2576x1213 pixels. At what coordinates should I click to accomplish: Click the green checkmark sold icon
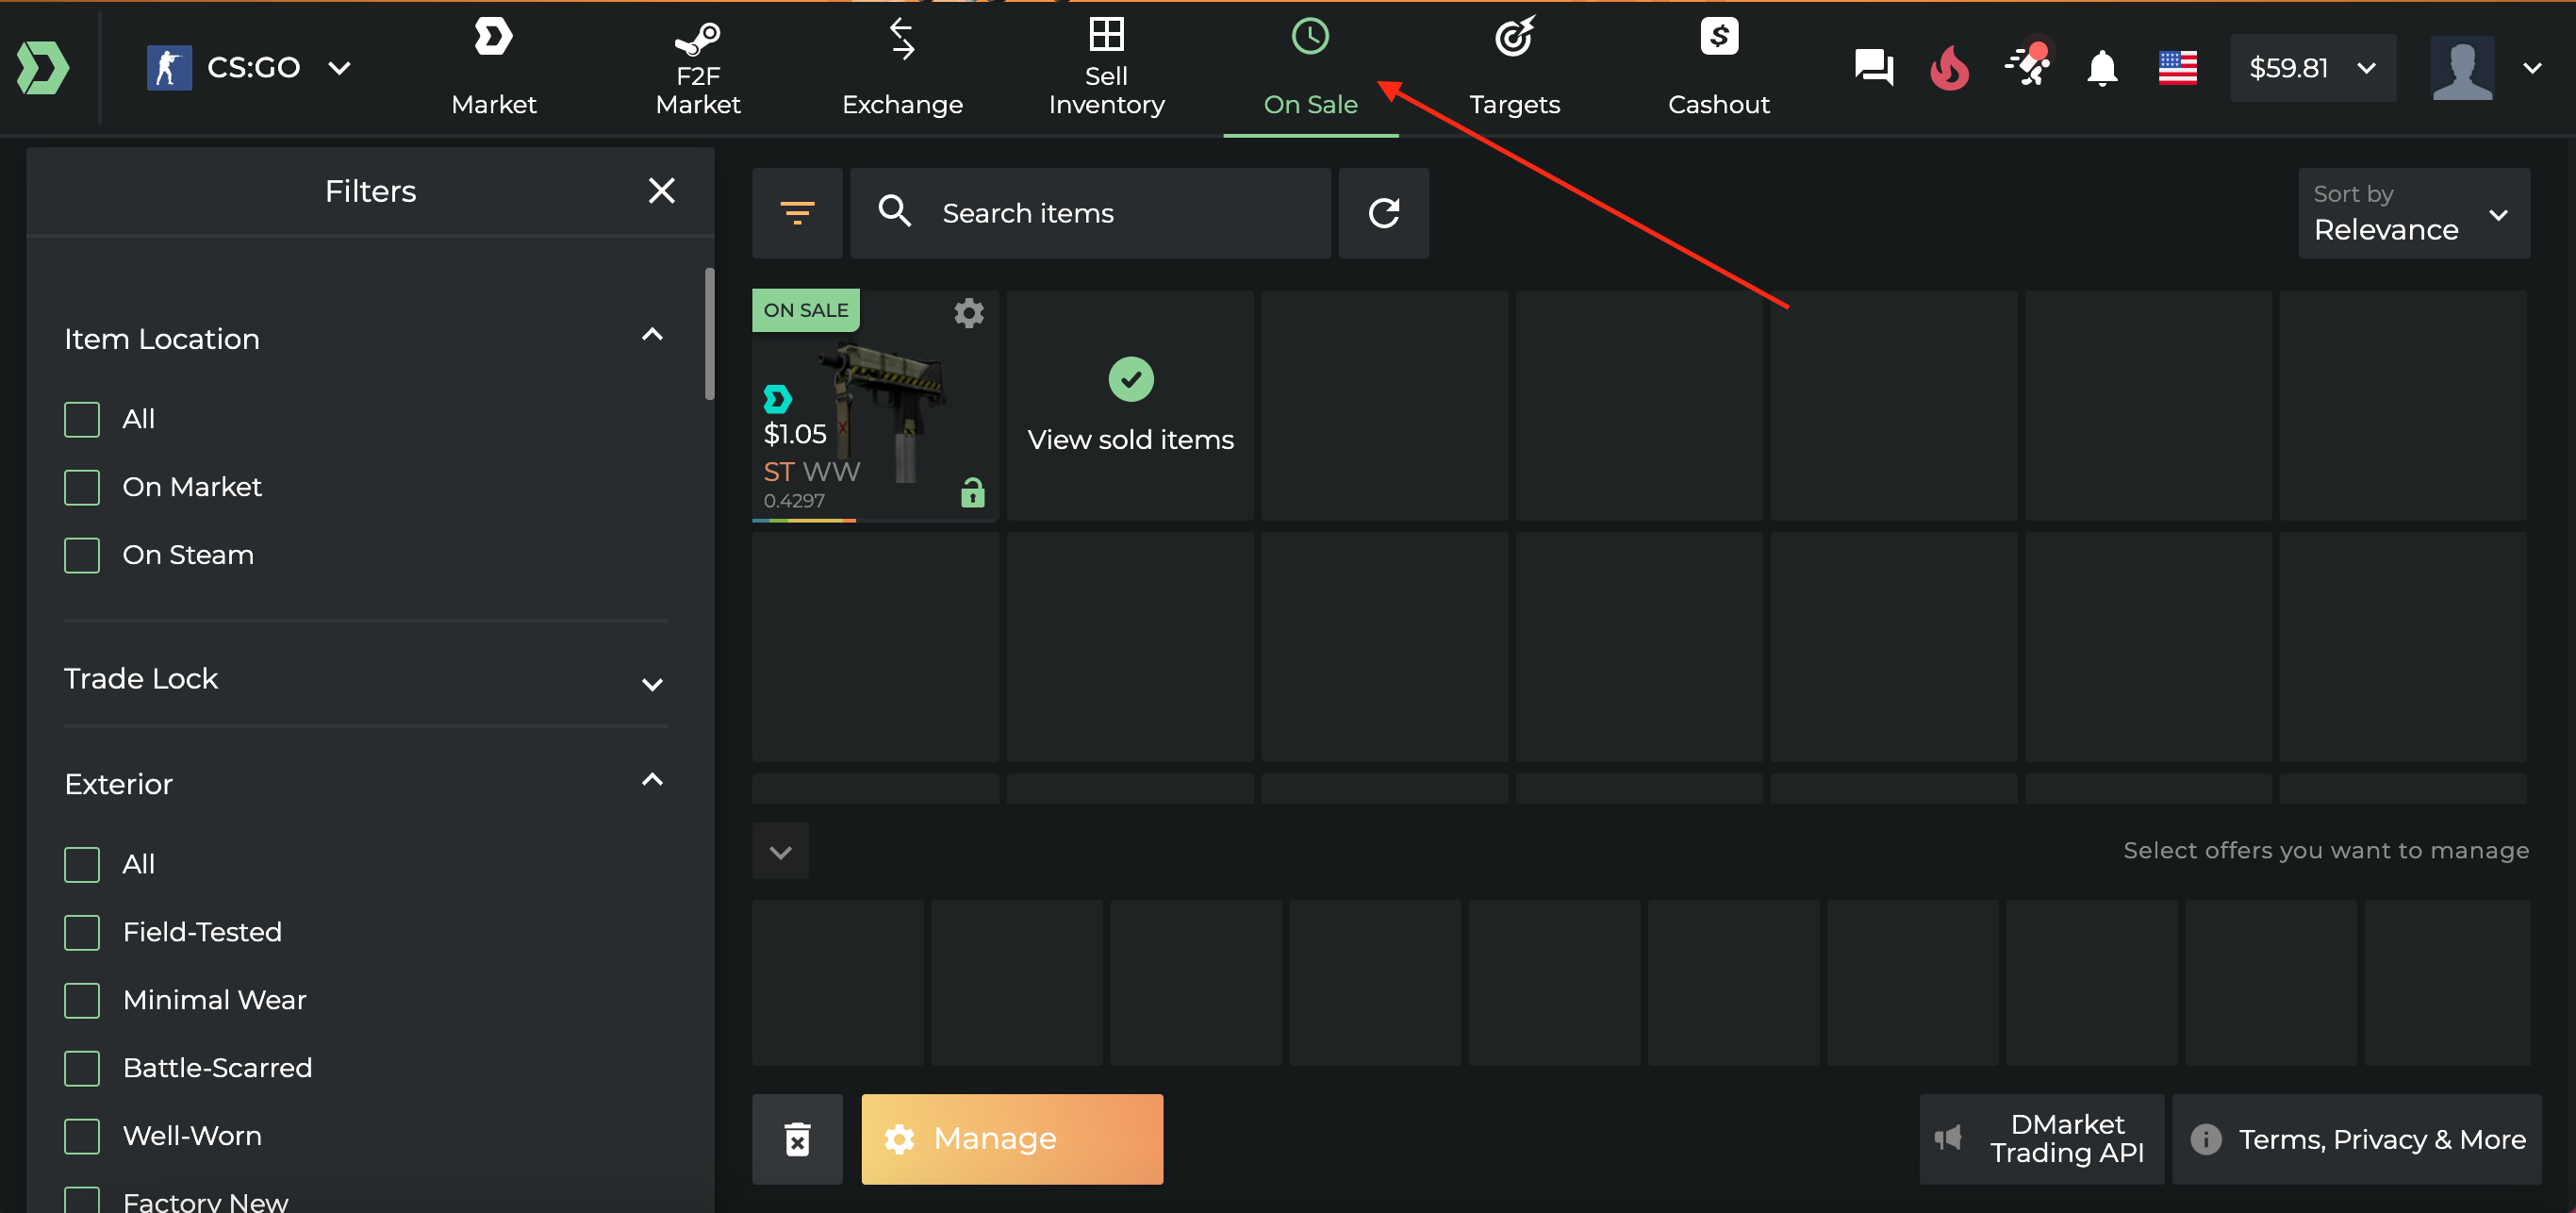pyautogui.click(x=1130, y=379)
